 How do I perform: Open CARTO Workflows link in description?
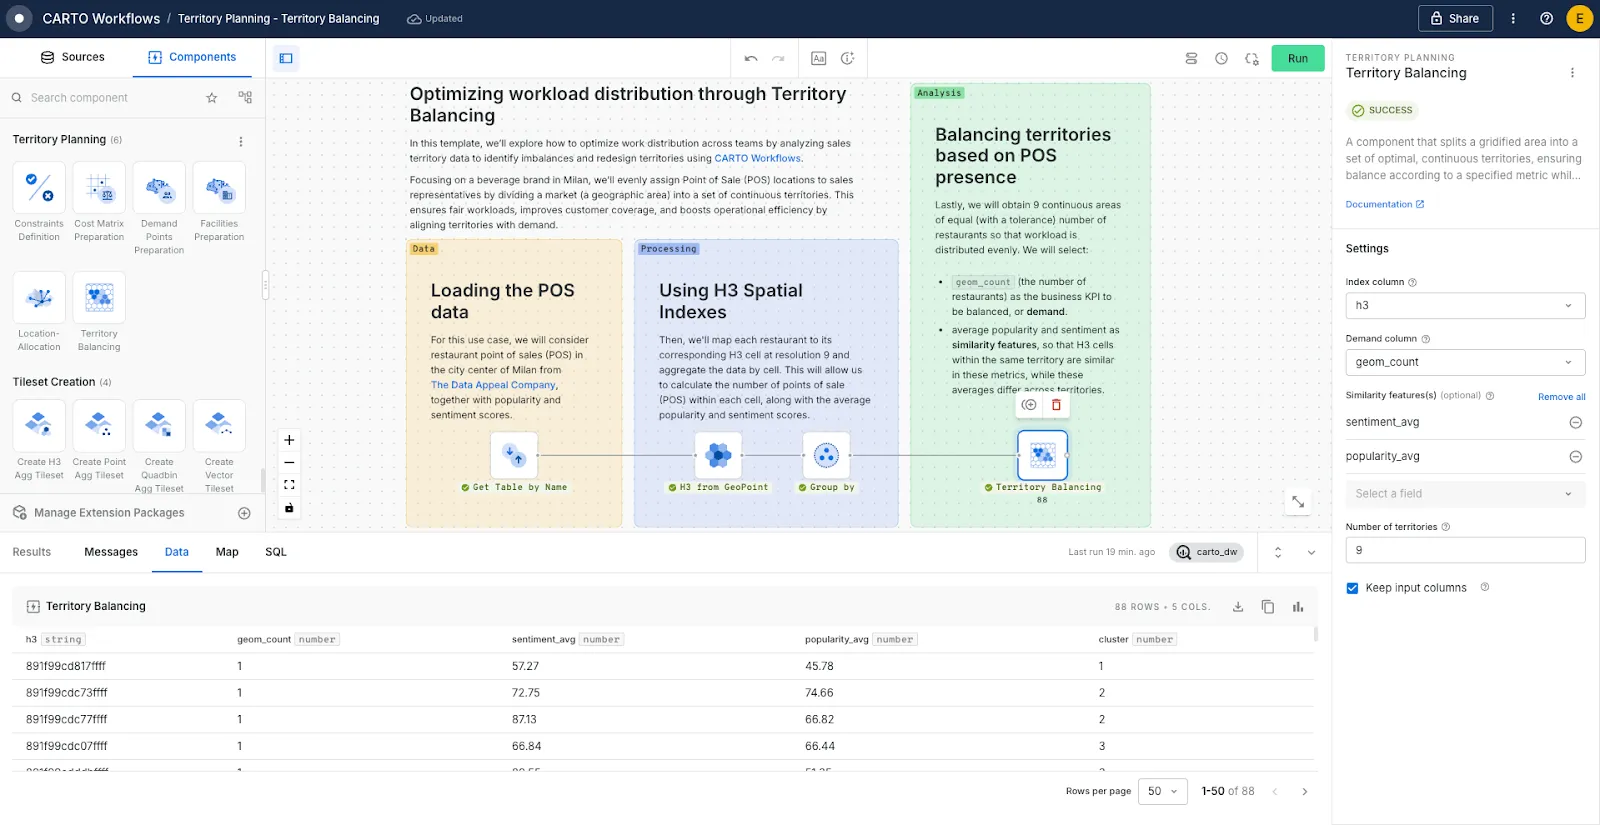[757, 158]
